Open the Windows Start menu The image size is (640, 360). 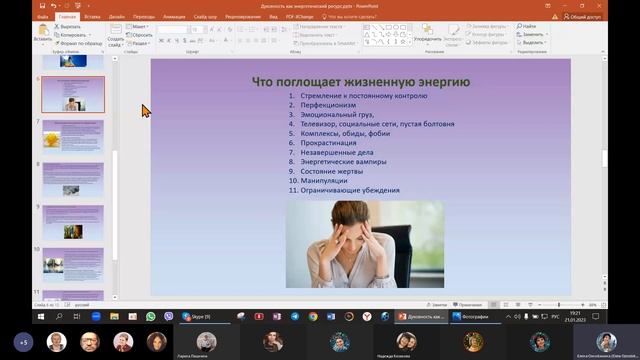point(41,316)
